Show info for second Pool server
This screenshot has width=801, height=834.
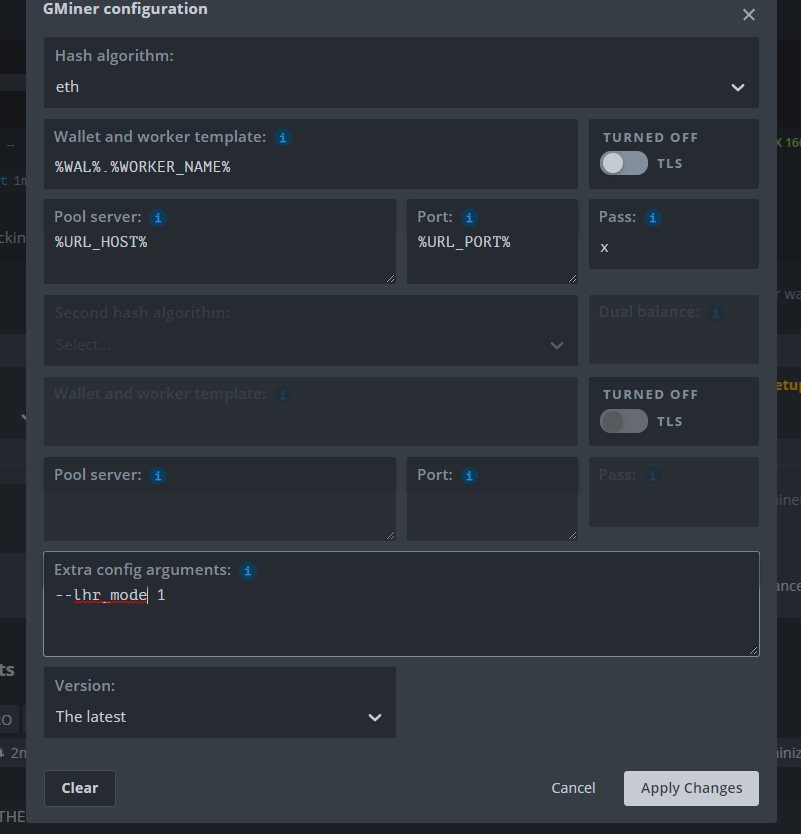(x=158, y=476)
